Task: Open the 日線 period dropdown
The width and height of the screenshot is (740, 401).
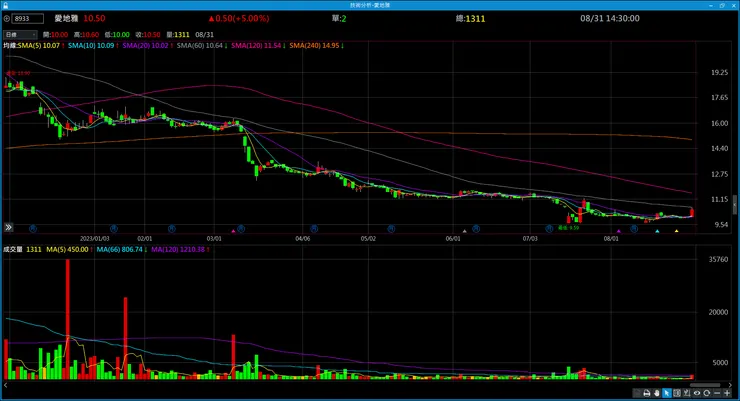Action: tap(20, 34)
